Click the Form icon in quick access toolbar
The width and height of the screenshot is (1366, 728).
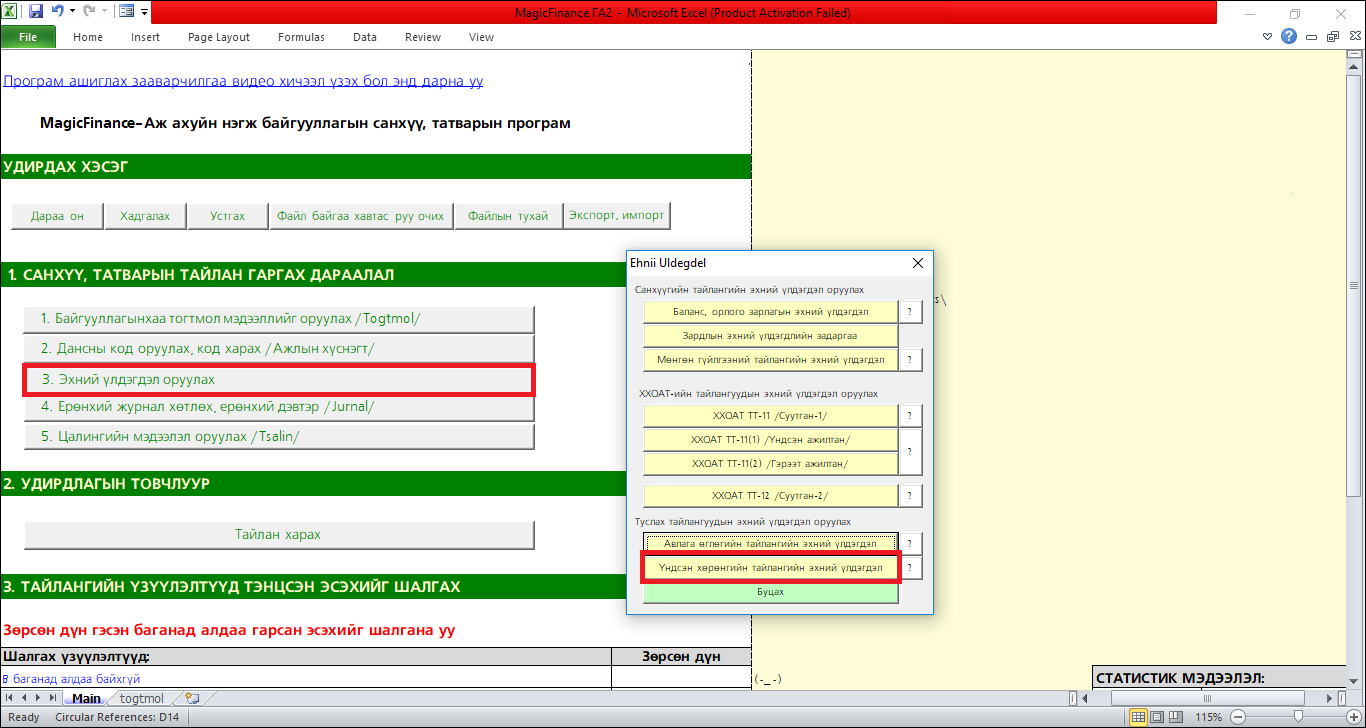(x=126, y=13)
